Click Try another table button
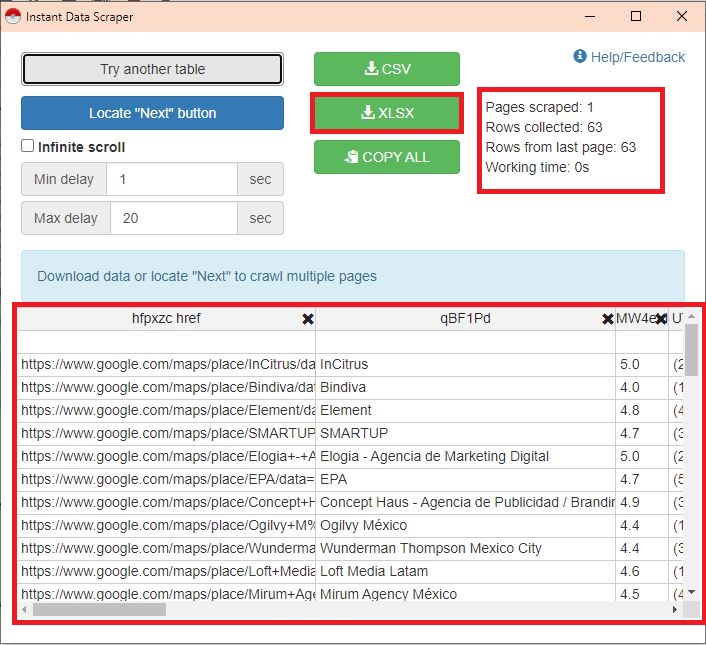 tap(152, 69)
